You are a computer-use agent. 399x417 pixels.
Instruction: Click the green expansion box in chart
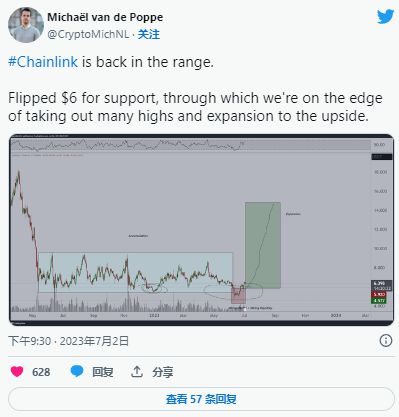point(263,245)
